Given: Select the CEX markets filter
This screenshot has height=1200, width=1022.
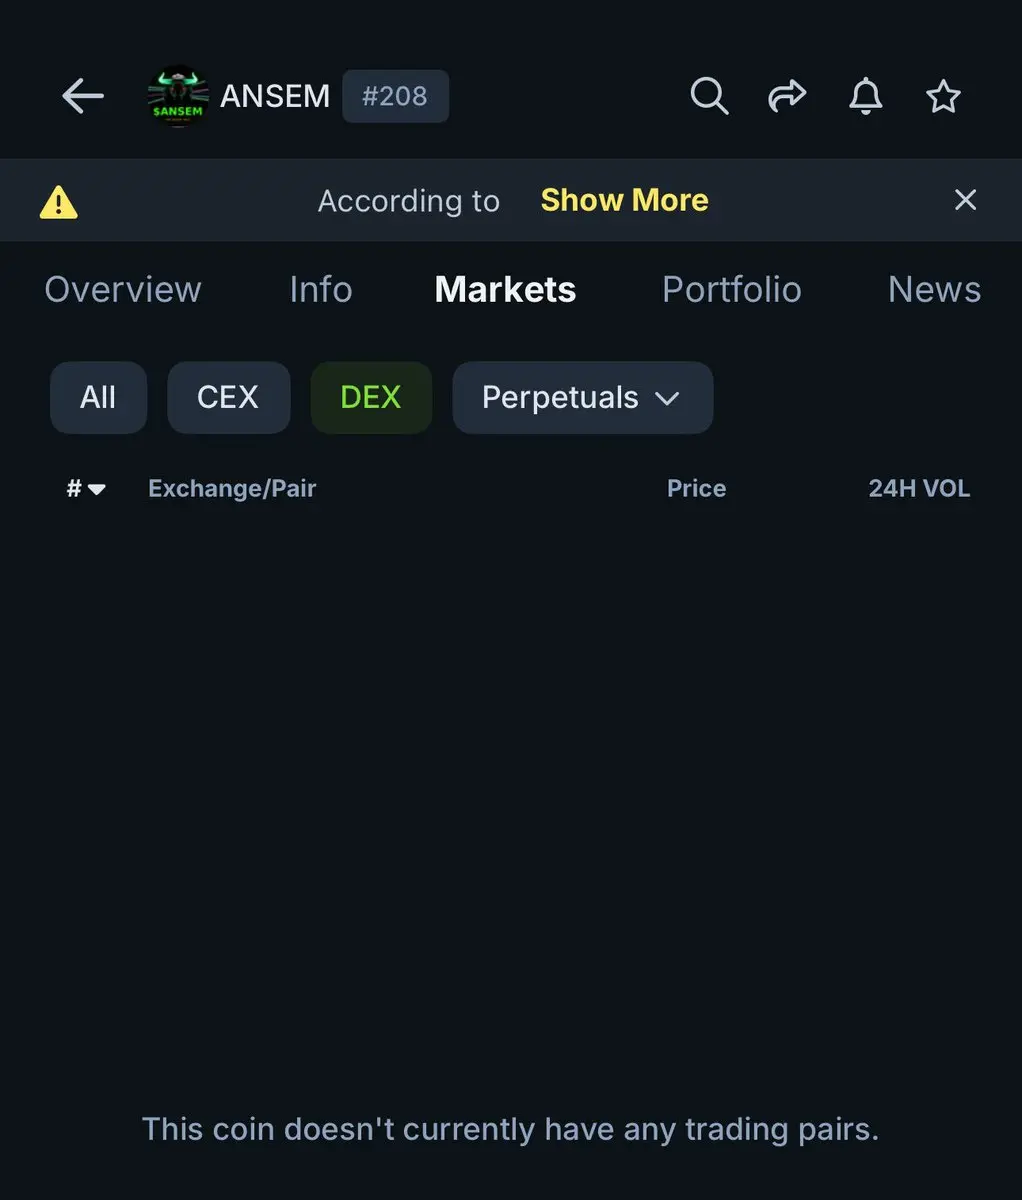Looking at the screenshot, I should pyautogui.click(x=228, y=397).
